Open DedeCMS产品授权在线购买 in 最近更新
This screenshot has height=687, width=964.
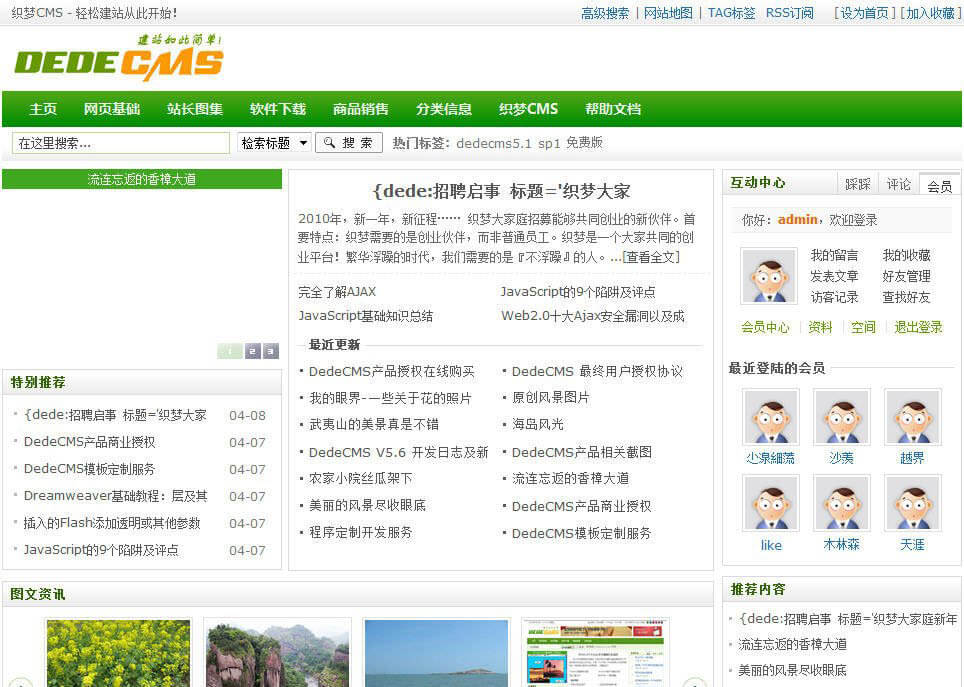391,371
